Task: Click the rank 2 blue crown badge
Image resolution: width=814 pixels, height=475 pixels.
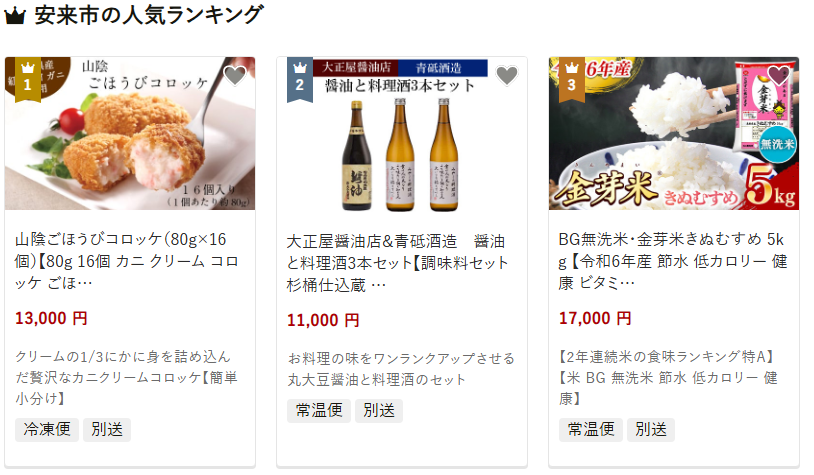Action: pyautogui.click(x=300, y=79)
